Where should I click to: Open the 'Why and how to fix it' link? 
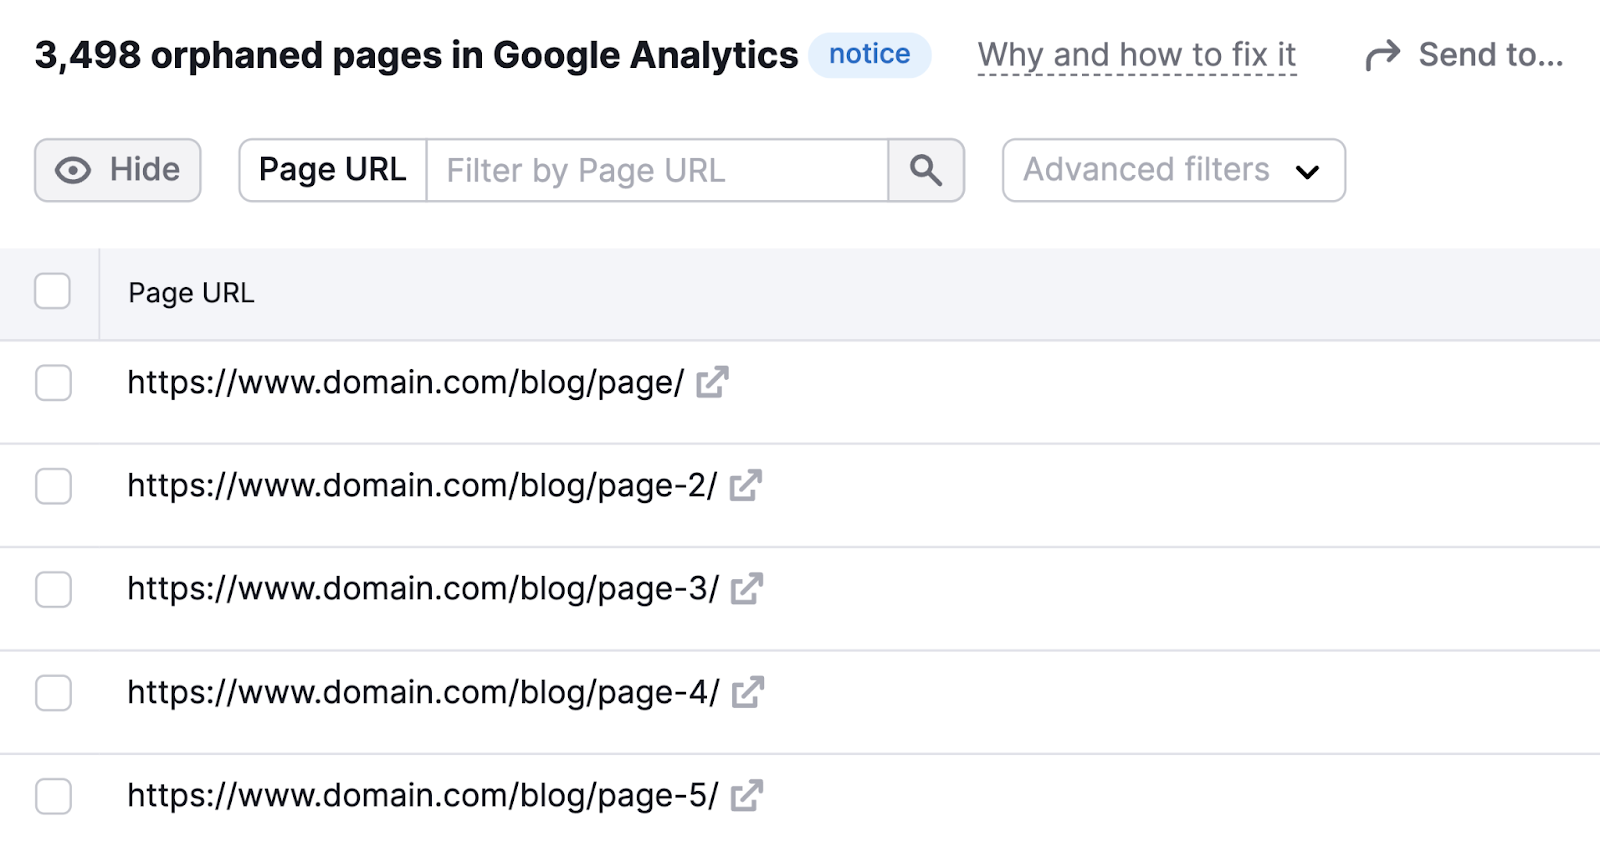[1137, 55]
